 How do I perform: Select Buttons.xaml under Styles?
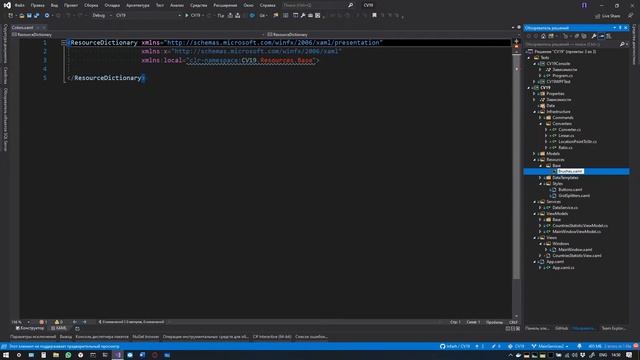tap(570, 189)
